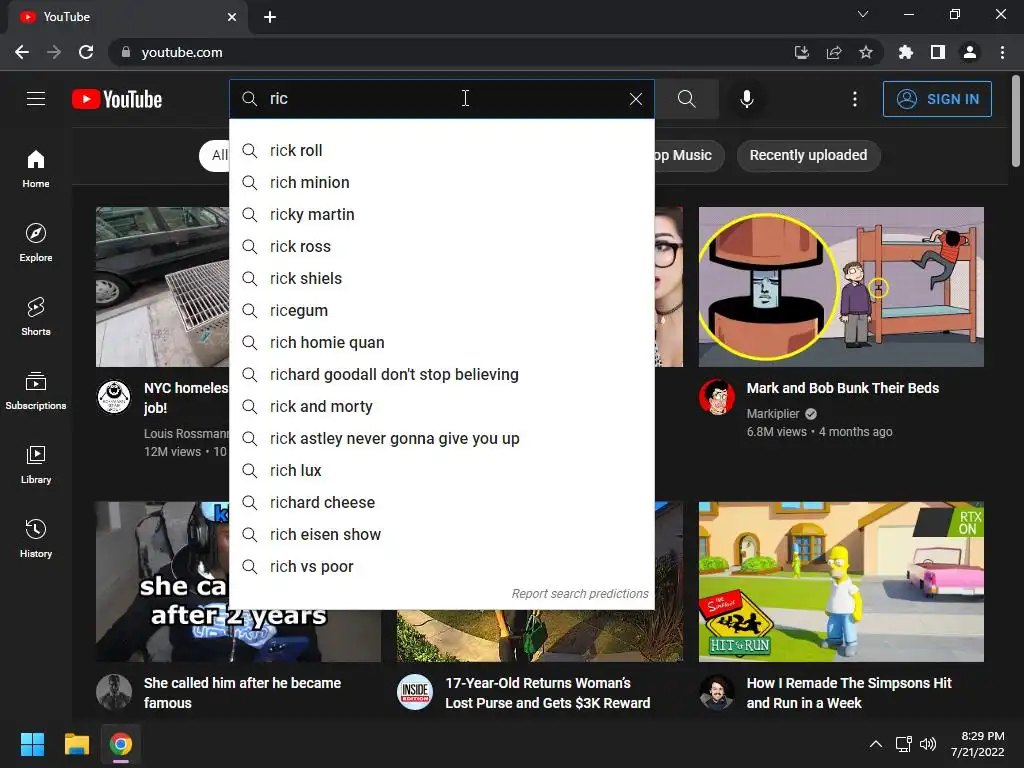Open the tab search dropdown chevron

(863, 14)
